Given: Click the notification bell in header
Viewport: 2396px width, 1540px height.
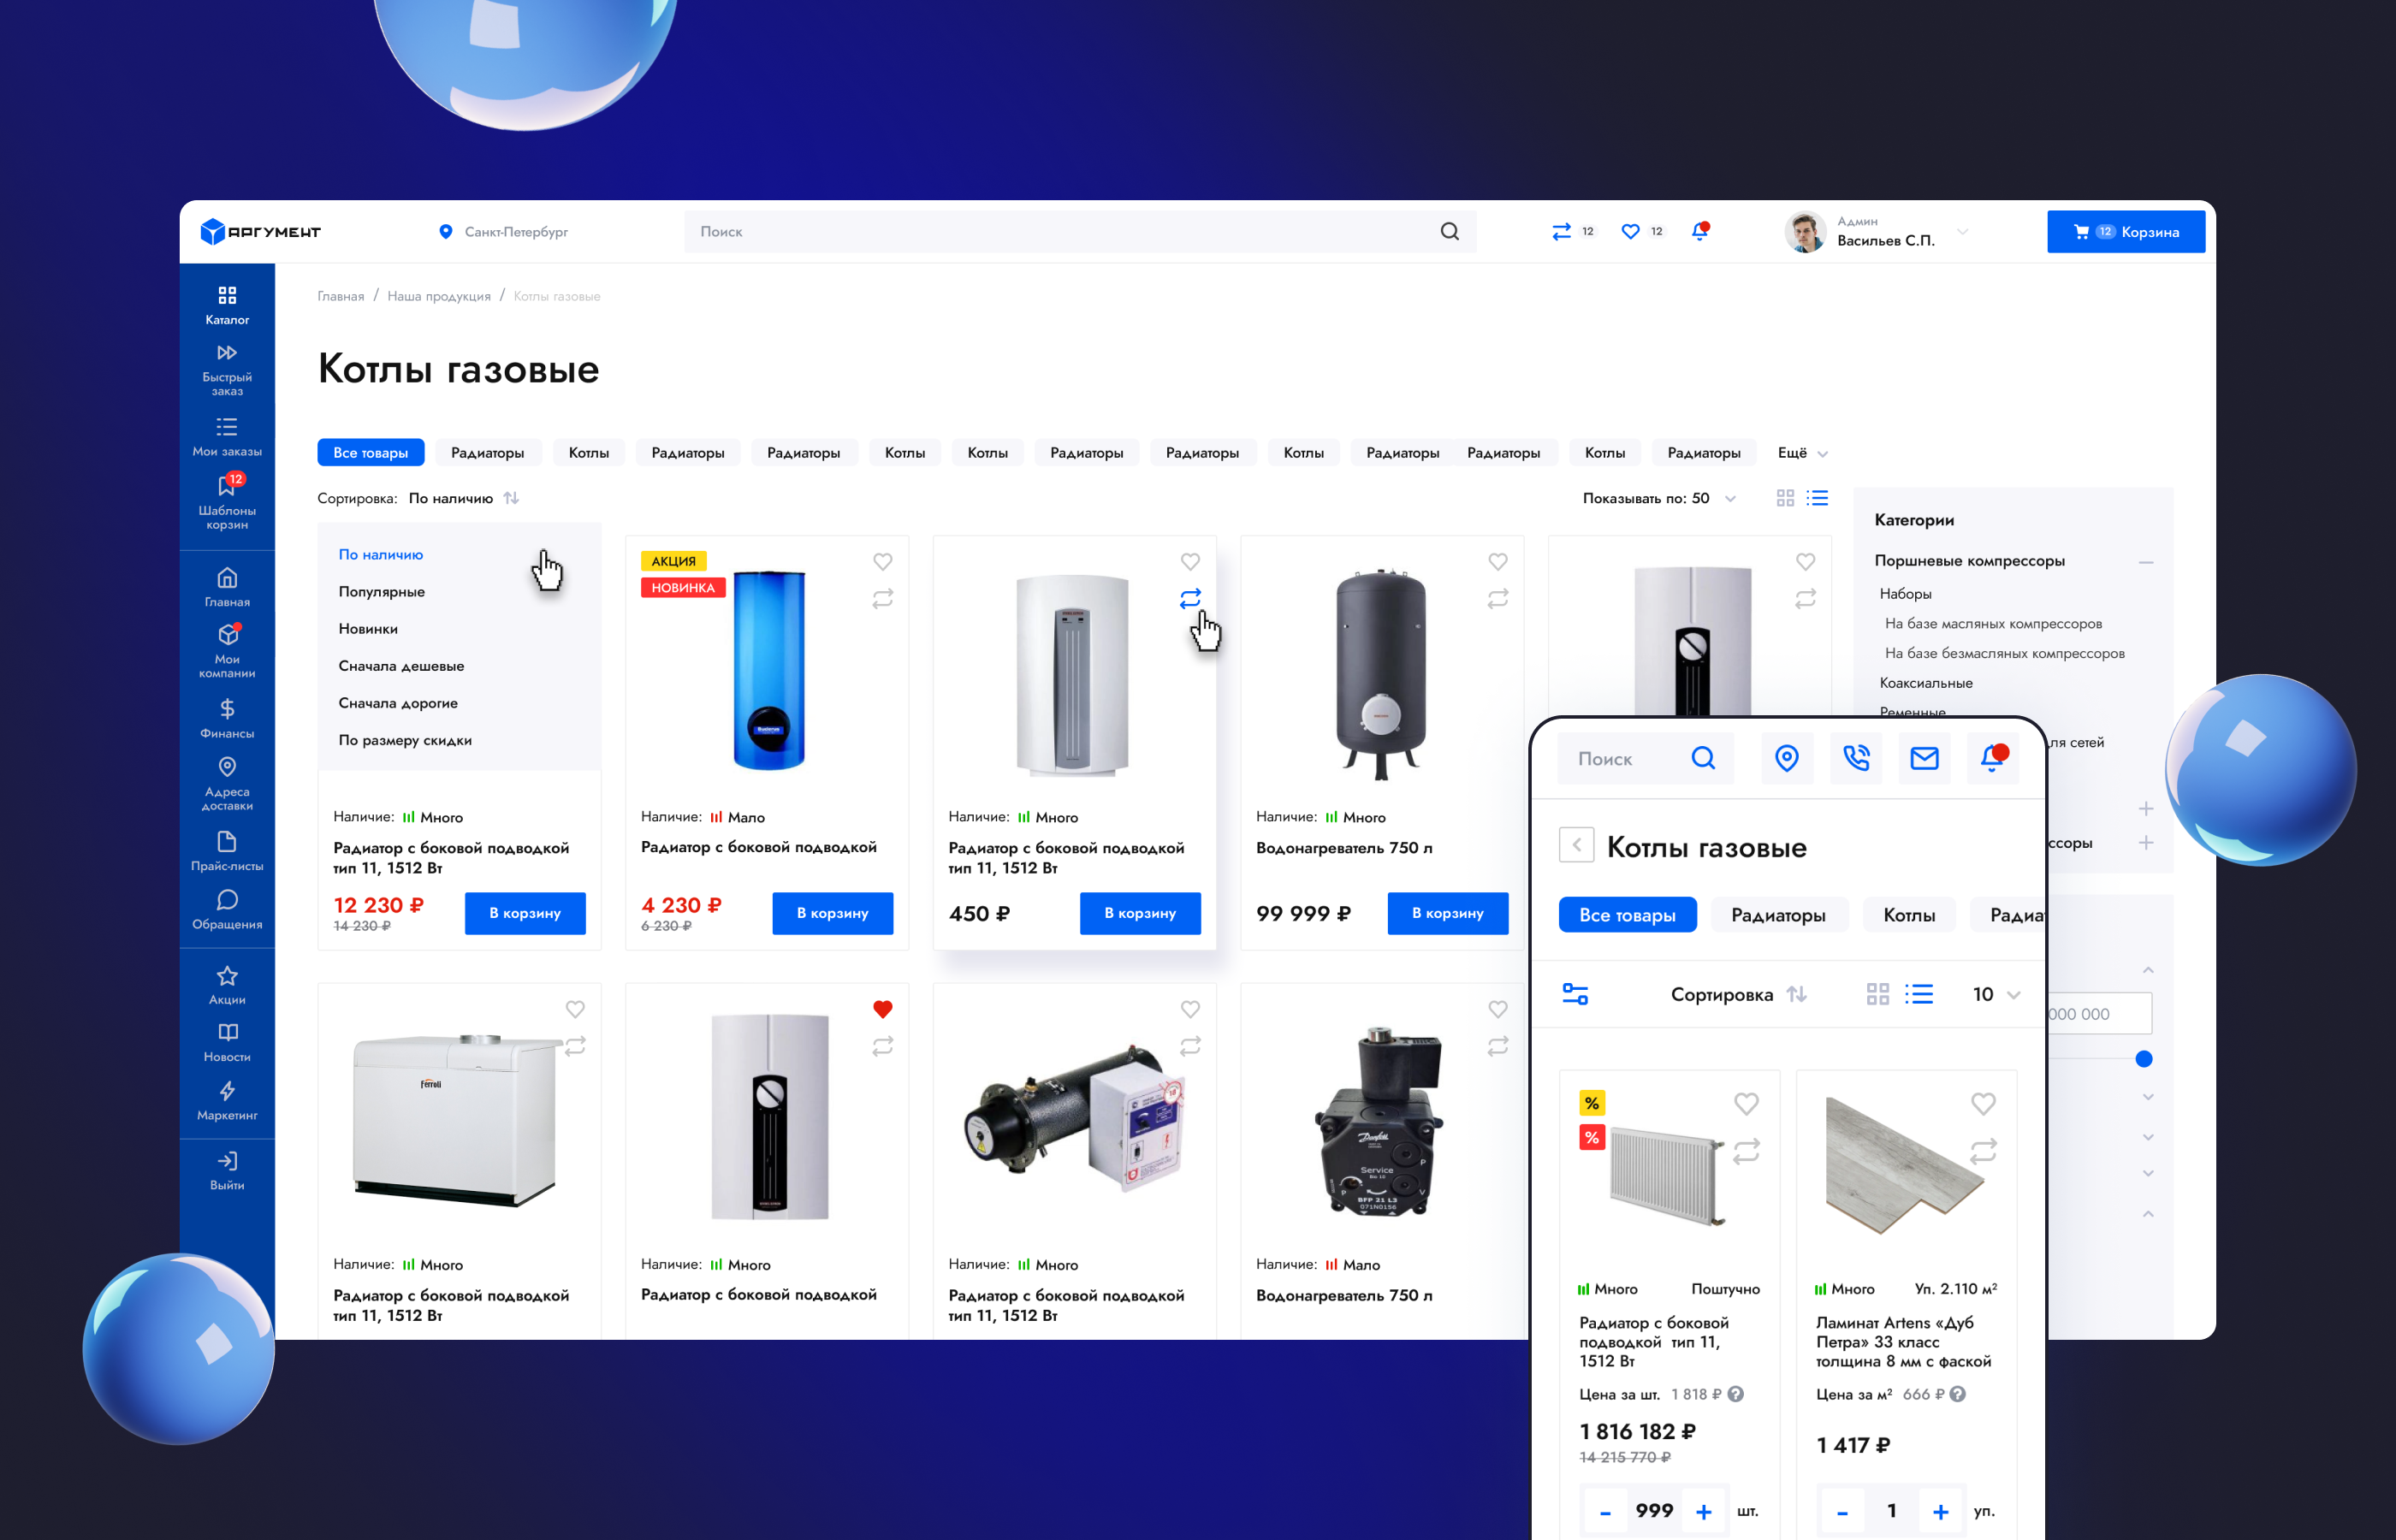Looking at the screenshot, I should [x=1699, y=231].
